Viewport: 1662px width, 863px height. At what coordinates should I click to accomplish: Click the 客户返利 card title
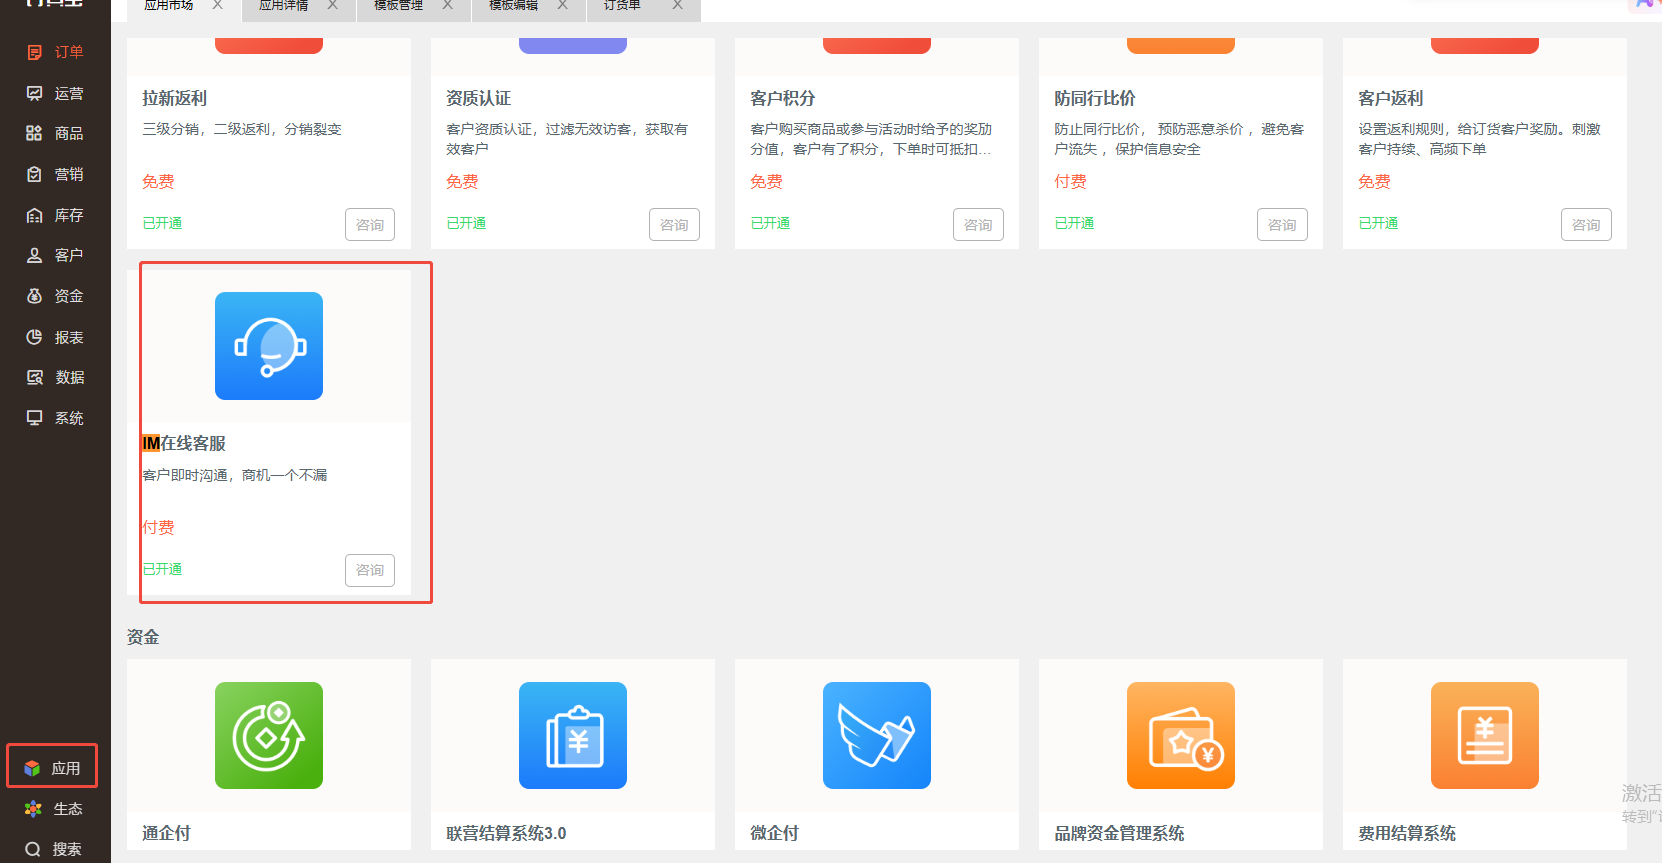1391,98
